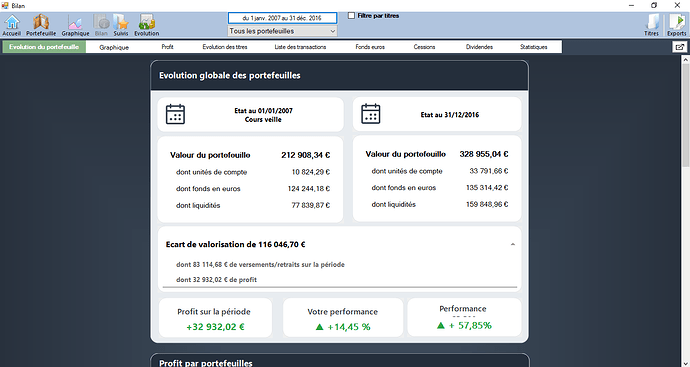690x367 pixels.
Task: Toggle Filtre par titres checkbox
Action: click(x=351, y=15)
